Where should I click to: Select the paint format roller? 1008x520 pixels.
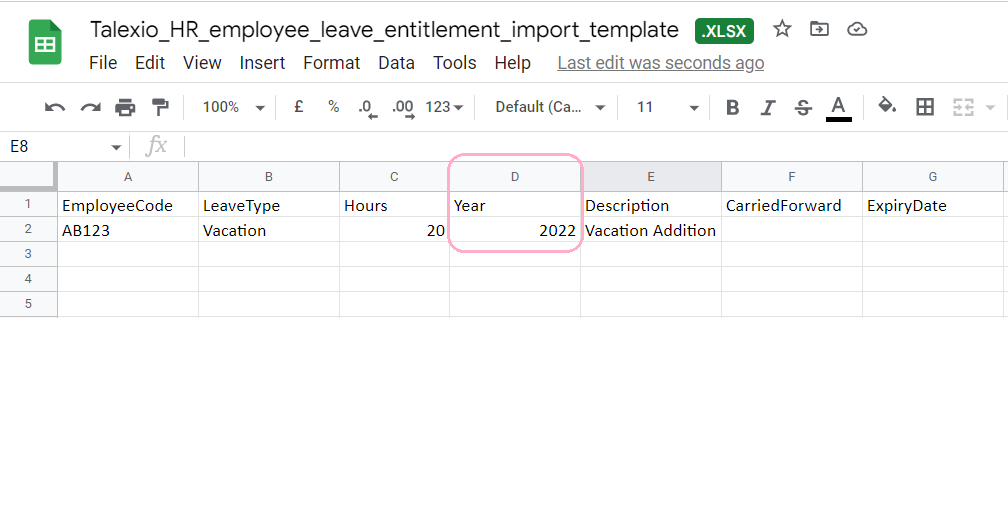click(x=159, y=107)
